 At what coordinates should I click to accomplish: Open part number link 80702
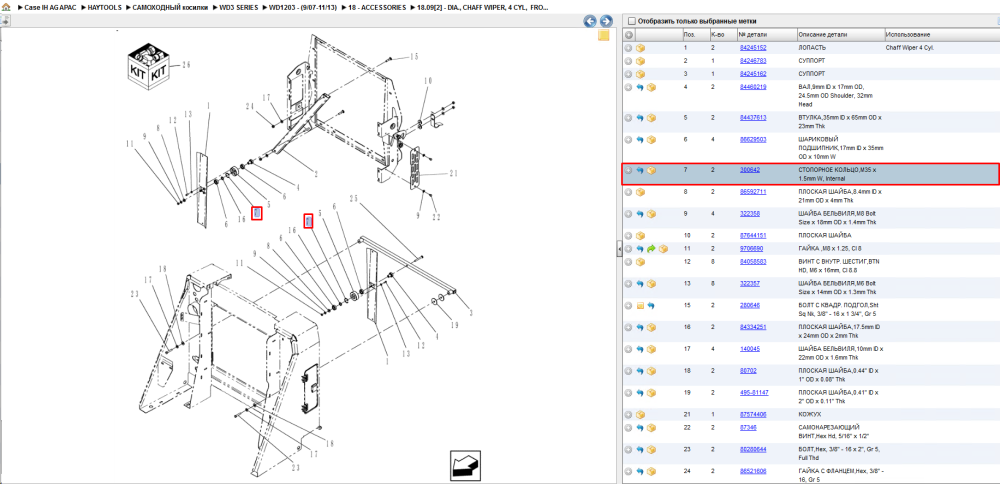pyautogui.click(x=748, y=370)
